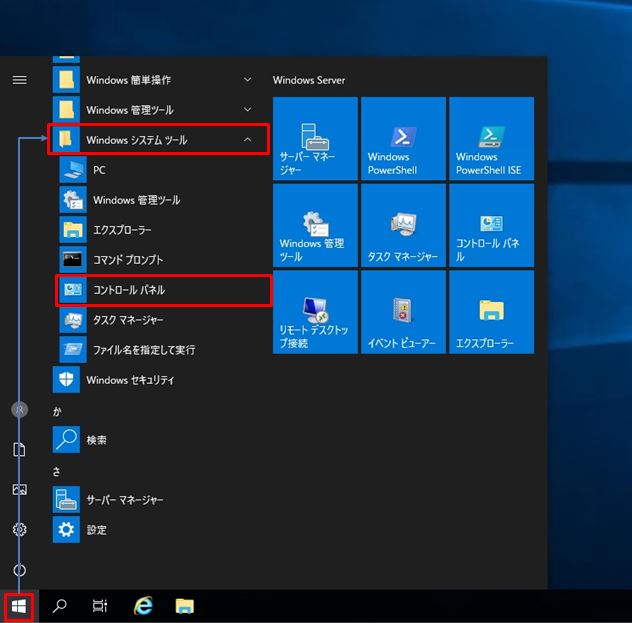Launch the Windows PowerShell tile
This screenshot has width=632, height=623.
pyautogui.click(x=403, y=138)
